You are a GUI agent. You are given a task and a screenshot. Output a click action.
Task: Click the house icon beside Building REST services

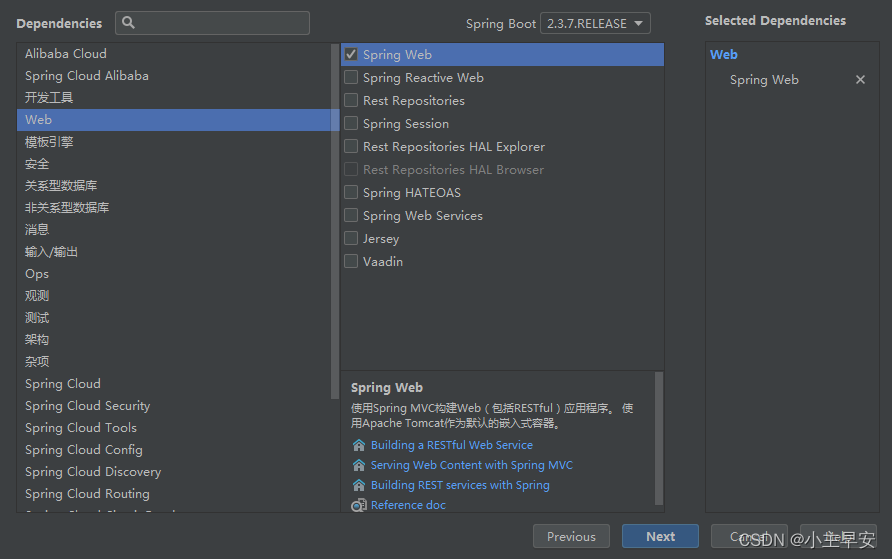(x=358, y=485)
